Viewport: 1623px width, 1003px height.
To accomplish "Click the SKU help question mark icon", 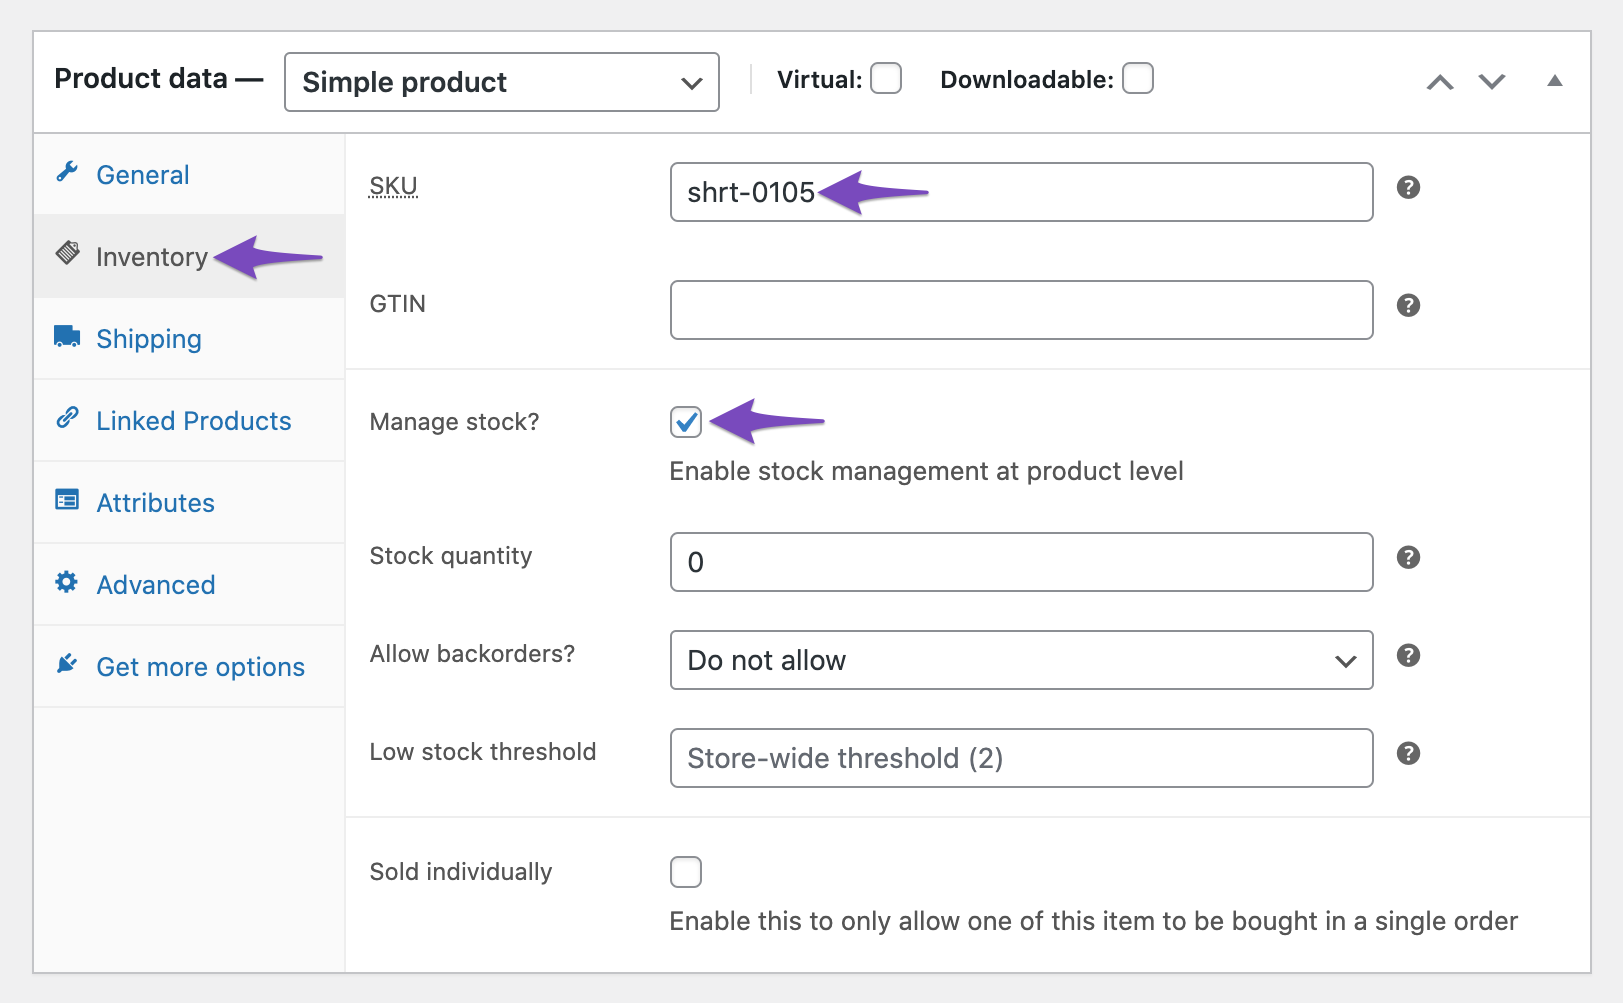I will 1408,187.
